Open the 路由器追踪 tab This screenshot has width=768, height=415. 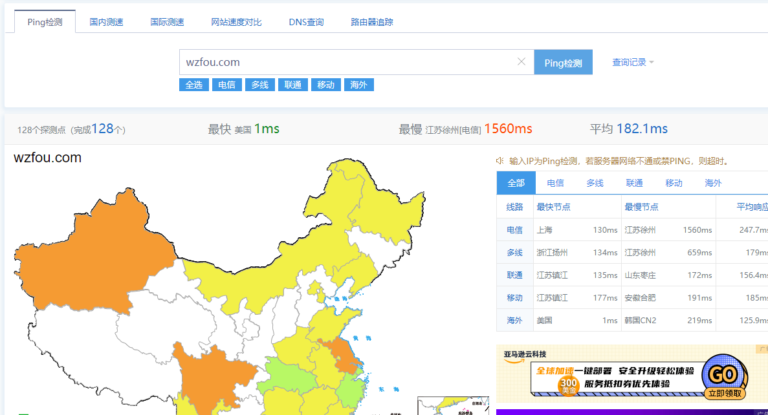coord(371,21)
